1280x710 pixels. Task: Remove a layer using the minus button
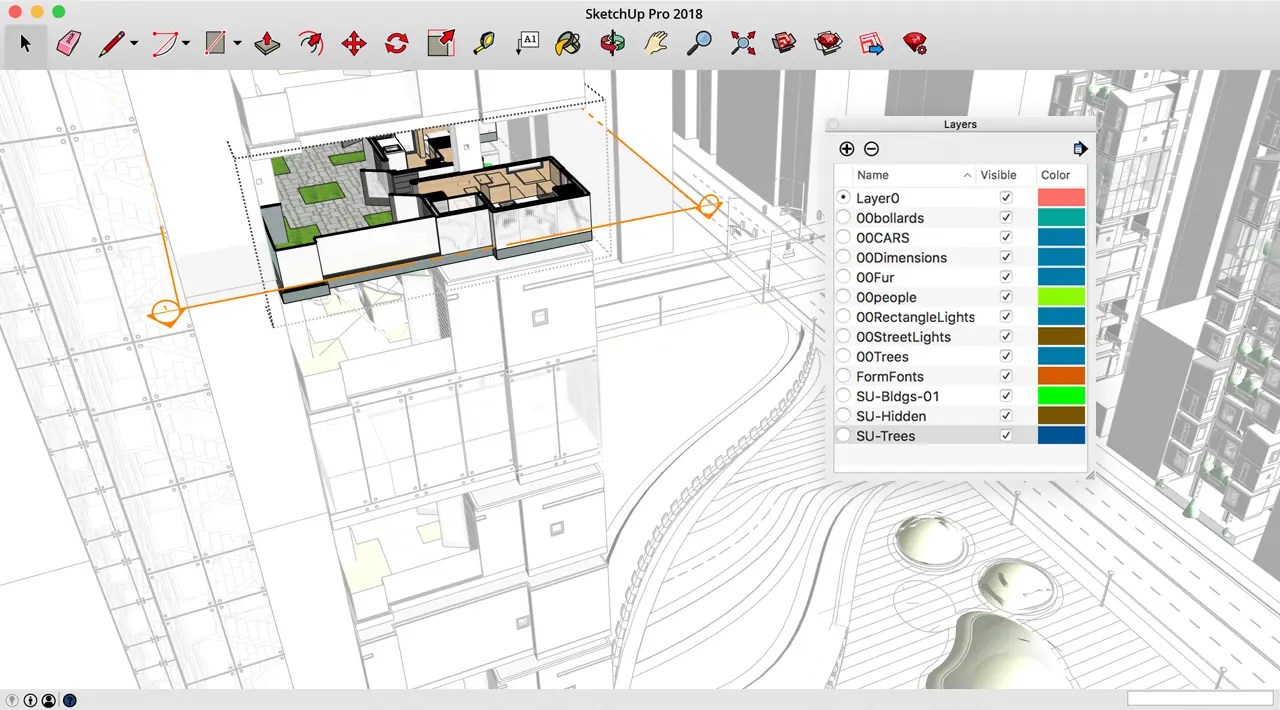click(x=871, y=148)
